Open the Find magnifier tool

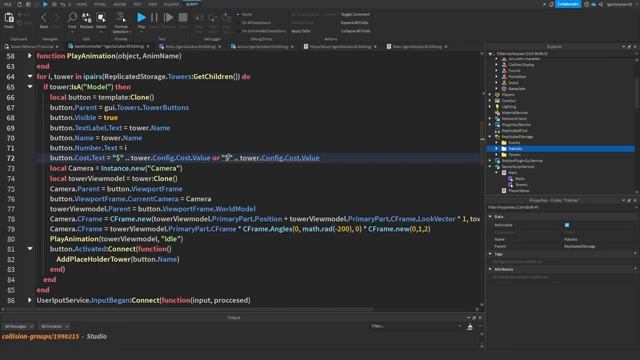72,18
